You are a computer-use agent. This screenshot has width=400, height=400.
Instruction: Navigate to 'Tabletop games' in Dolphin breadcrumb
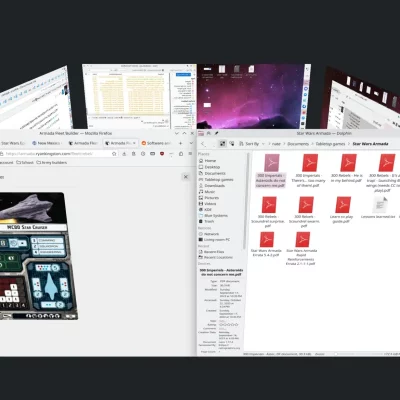[330, 144]
